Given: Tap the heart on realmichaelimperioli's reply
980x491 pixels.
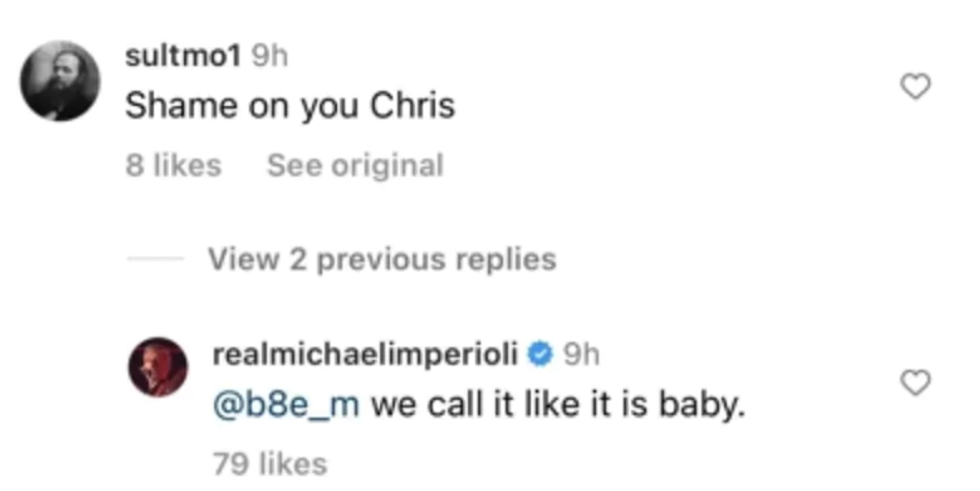Looking at the screenshot, I should (915, 382).
